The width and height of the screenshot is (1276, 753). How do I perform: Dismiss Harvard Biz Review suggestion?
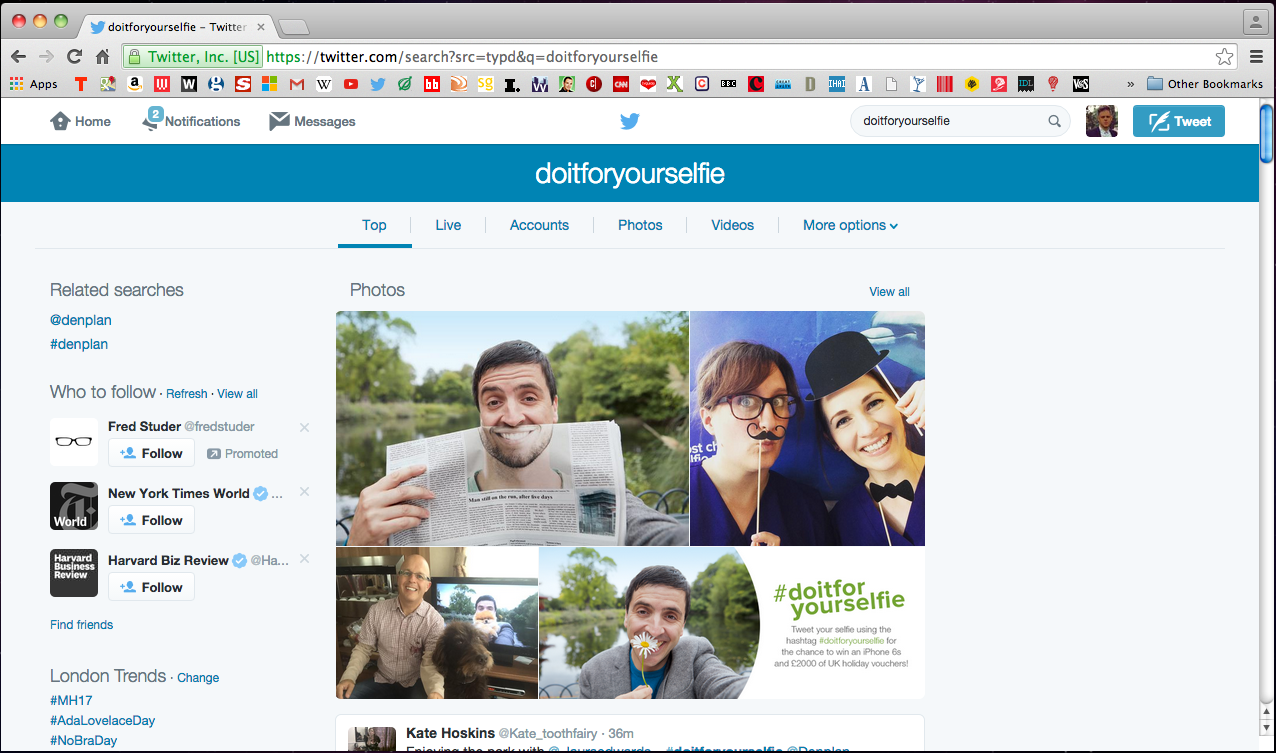(x=305, y=559)
